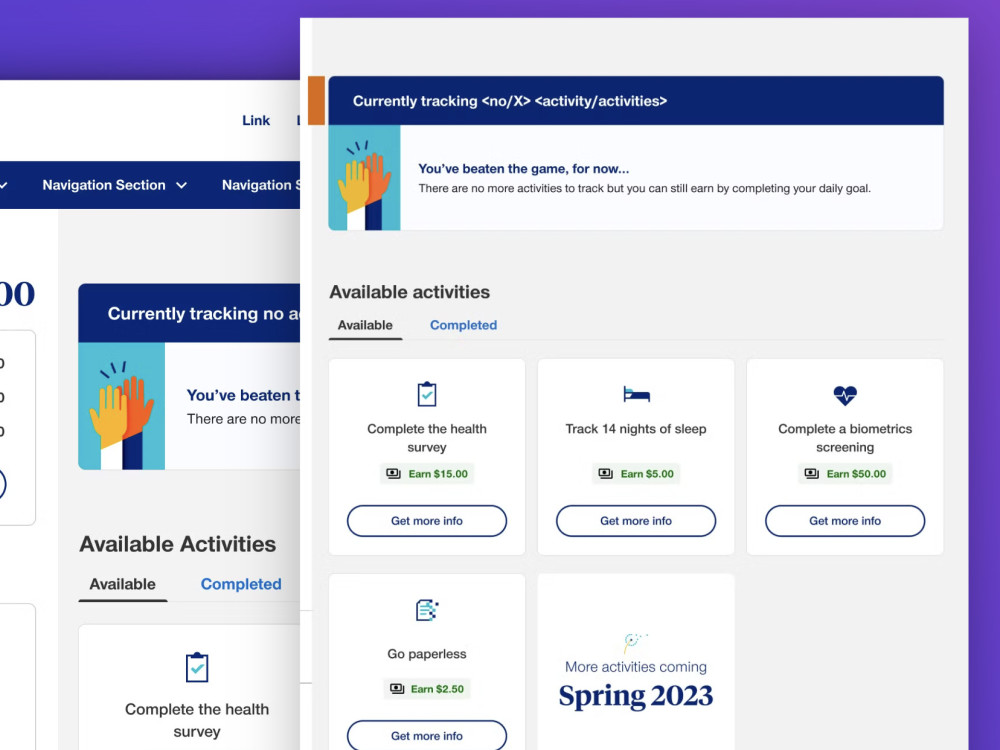Image resolution: width=1000 pixels, height=750 pixels.
Task: Click high-five hands illustration in back window
Action: 122,406
